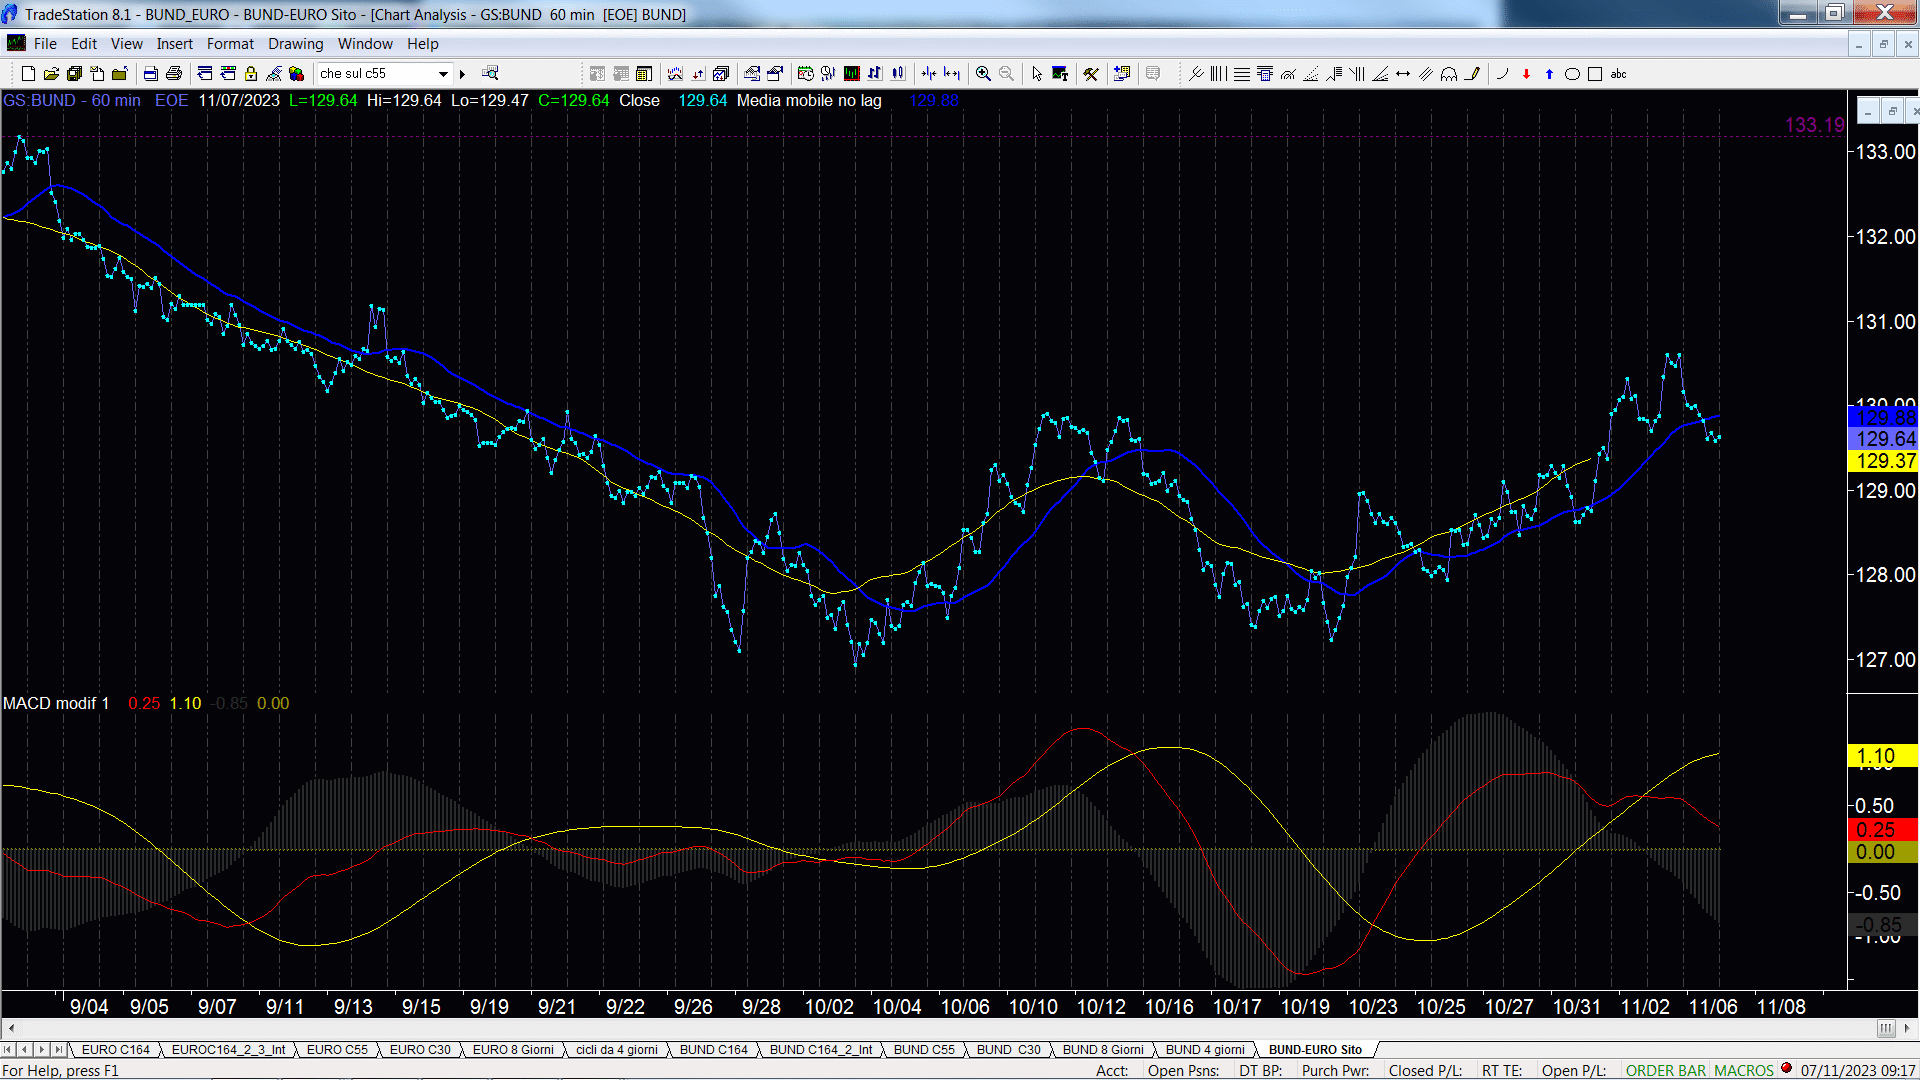Click the expand bar spacing icon
Screen dimensions: 1920x1080
tap(952, 74)
